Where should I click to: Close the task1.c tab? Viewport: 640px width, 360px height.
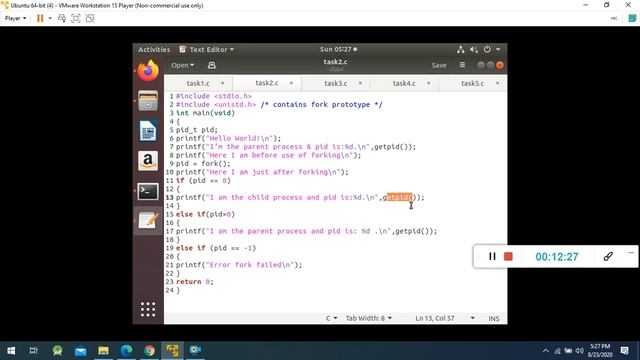click(x=222, y=83)
